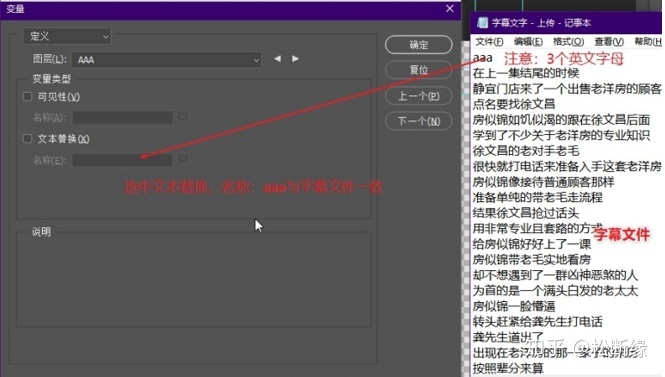
Task: Click the 确定 button
Action: (x=418, y=45)
